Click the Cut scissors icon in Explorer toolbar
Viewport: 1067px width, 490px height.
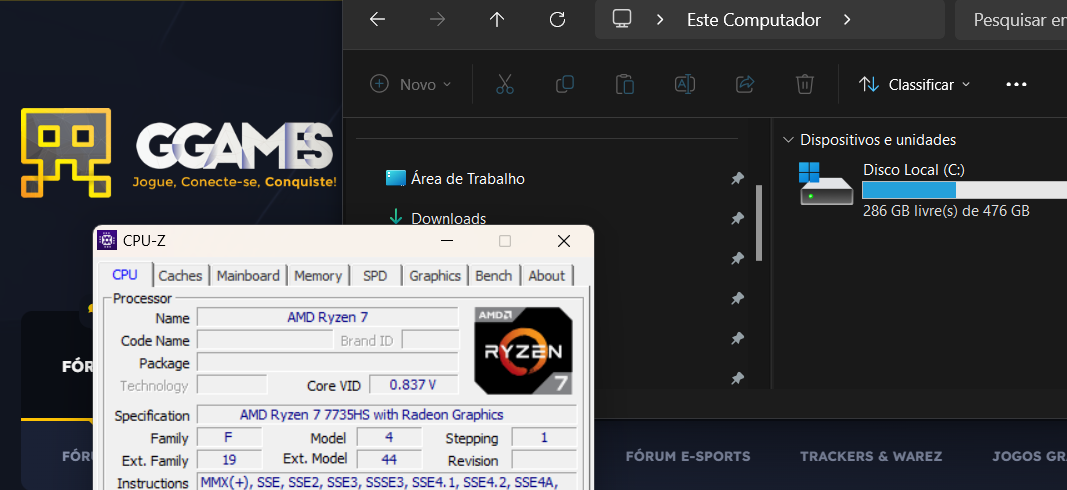pyautogui.click(x=504, y=85)
